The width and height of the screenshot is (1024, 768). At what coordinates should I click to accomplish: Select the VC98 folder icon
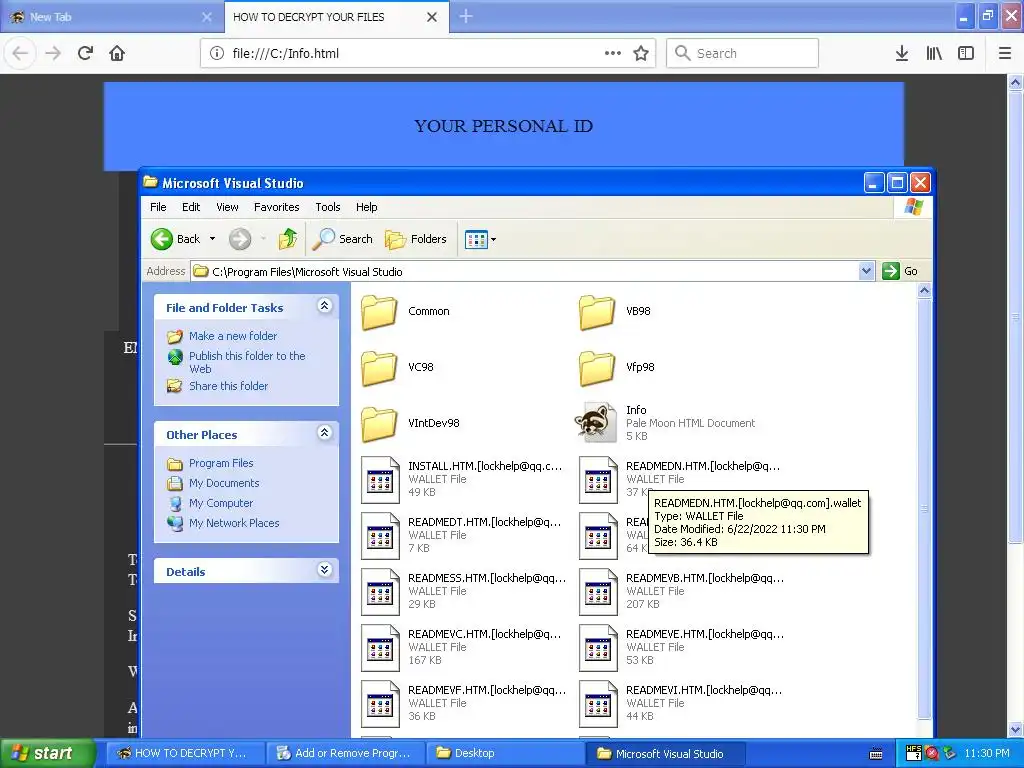point(379,368)
